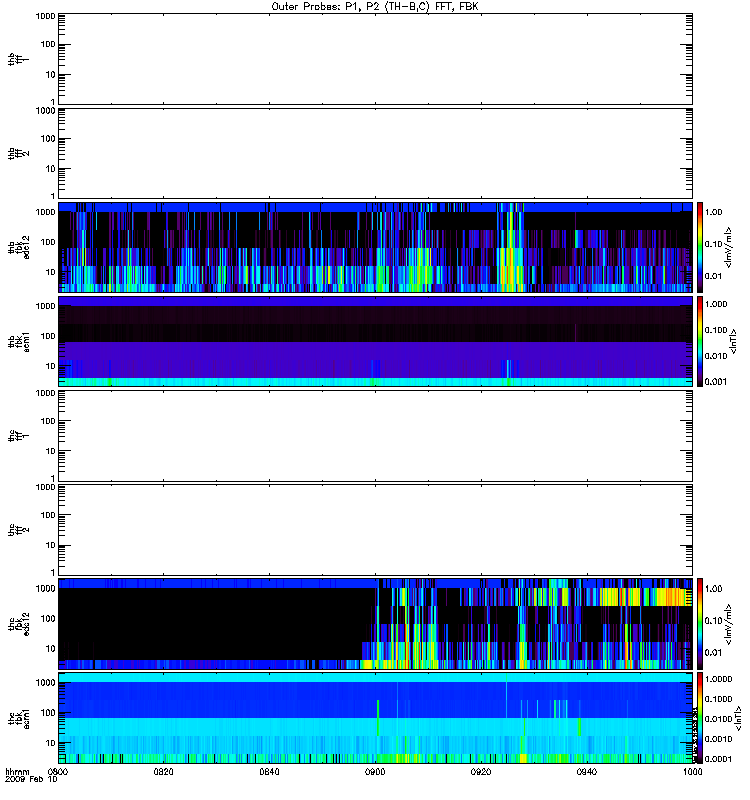The width and height of the screenshot is (750, 800).
Task: Click the thc scm1 spectrogram panel
Action: [x=375, y=718]
